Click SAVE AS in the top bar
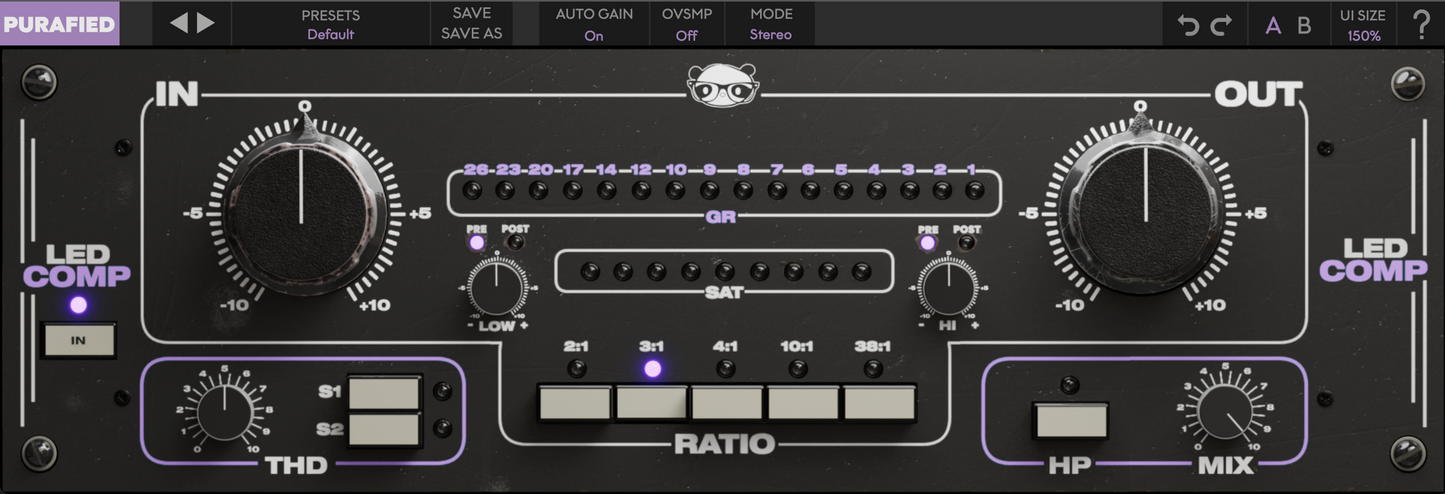 [x=471, y=34]
